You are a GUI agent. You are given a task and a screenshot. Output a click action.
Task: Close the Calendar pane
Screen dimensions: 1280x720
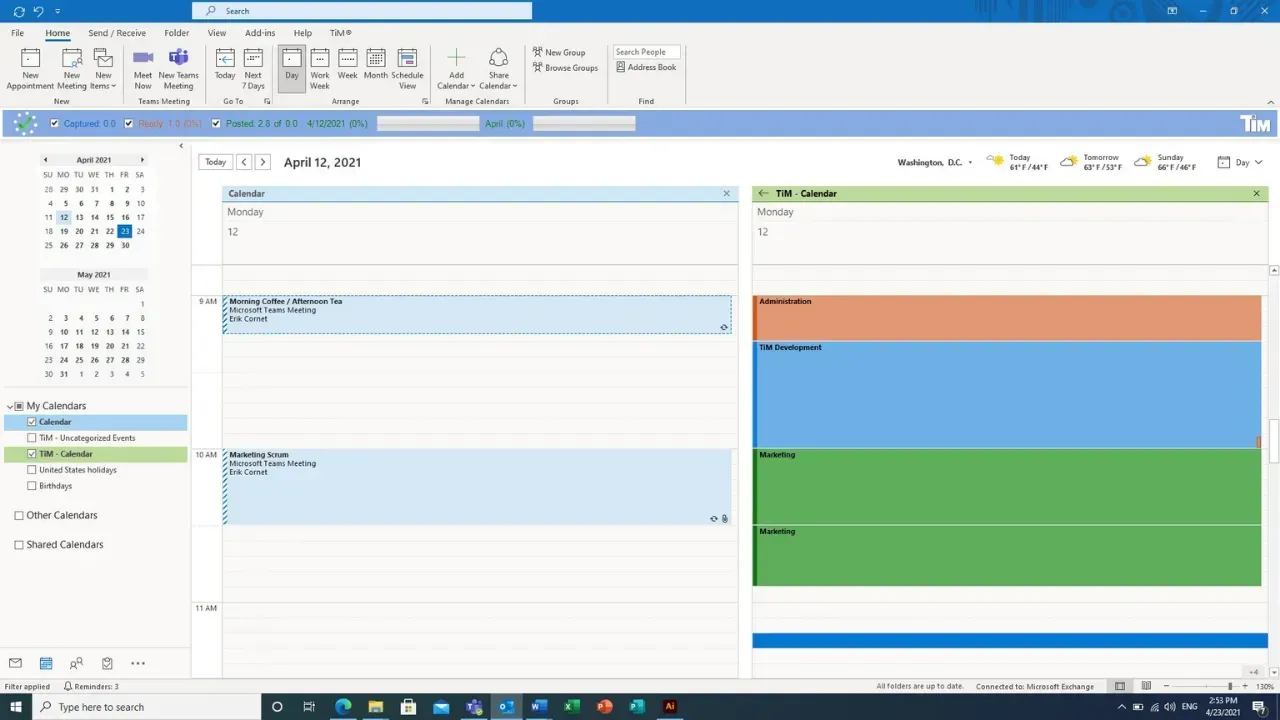[x=727, y=193]
